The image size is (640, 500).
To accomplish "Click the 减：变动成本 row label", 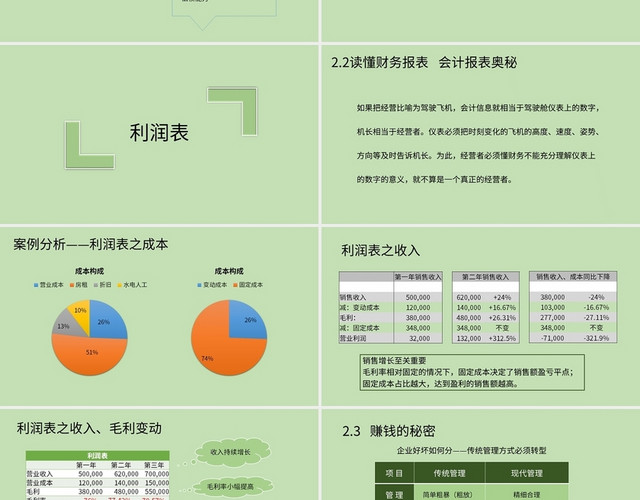I will pyautogui.click(x=360, y=308).
